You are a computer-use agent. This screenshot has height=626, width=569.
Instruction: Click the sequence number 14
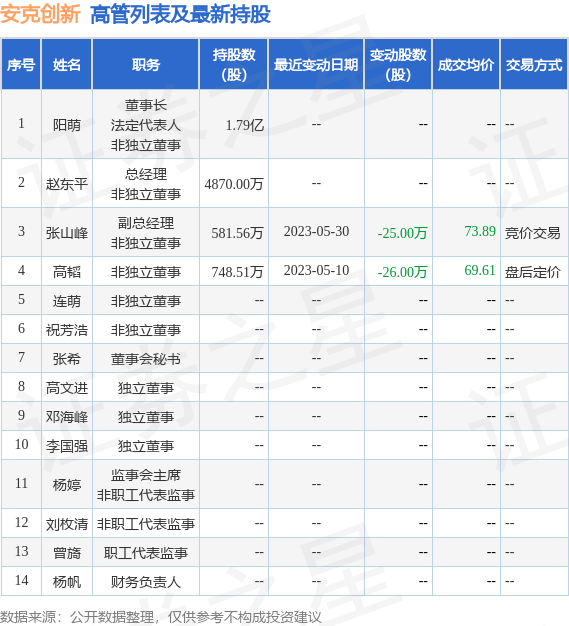[22, 580]
